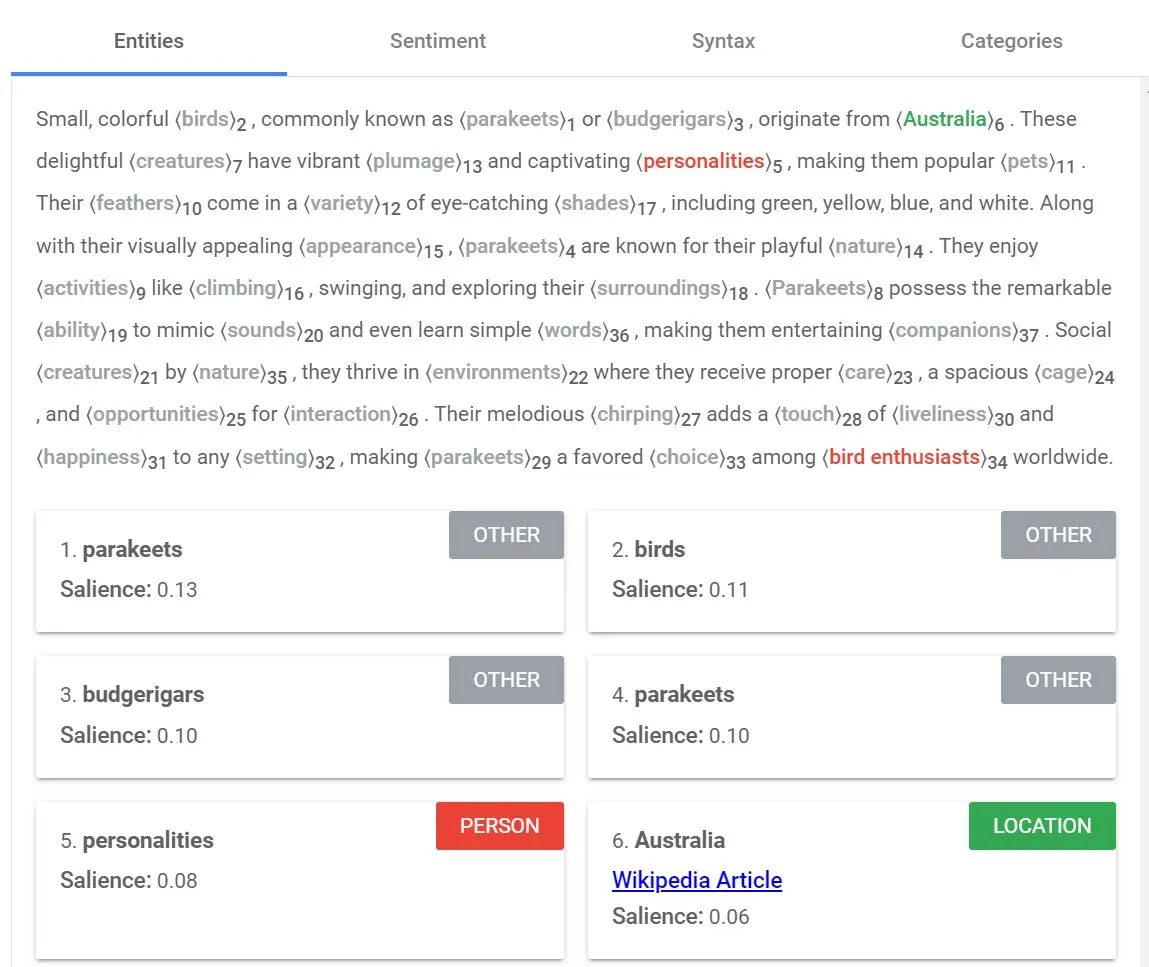This screenshot has height=967, width=1149.
Task: Open Australia's Wikipedia Article link
Action: pyautogui.click(x=696, y=880)
